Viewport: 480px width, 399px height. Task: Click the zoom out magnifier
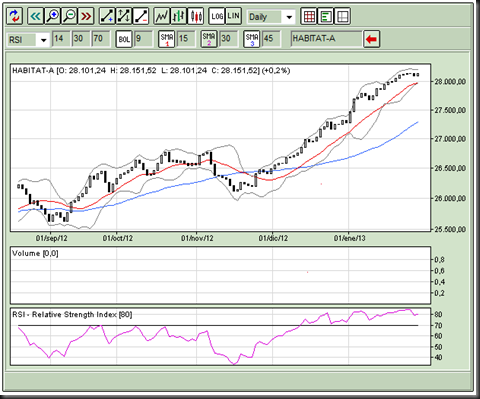(x=70, y=16)
